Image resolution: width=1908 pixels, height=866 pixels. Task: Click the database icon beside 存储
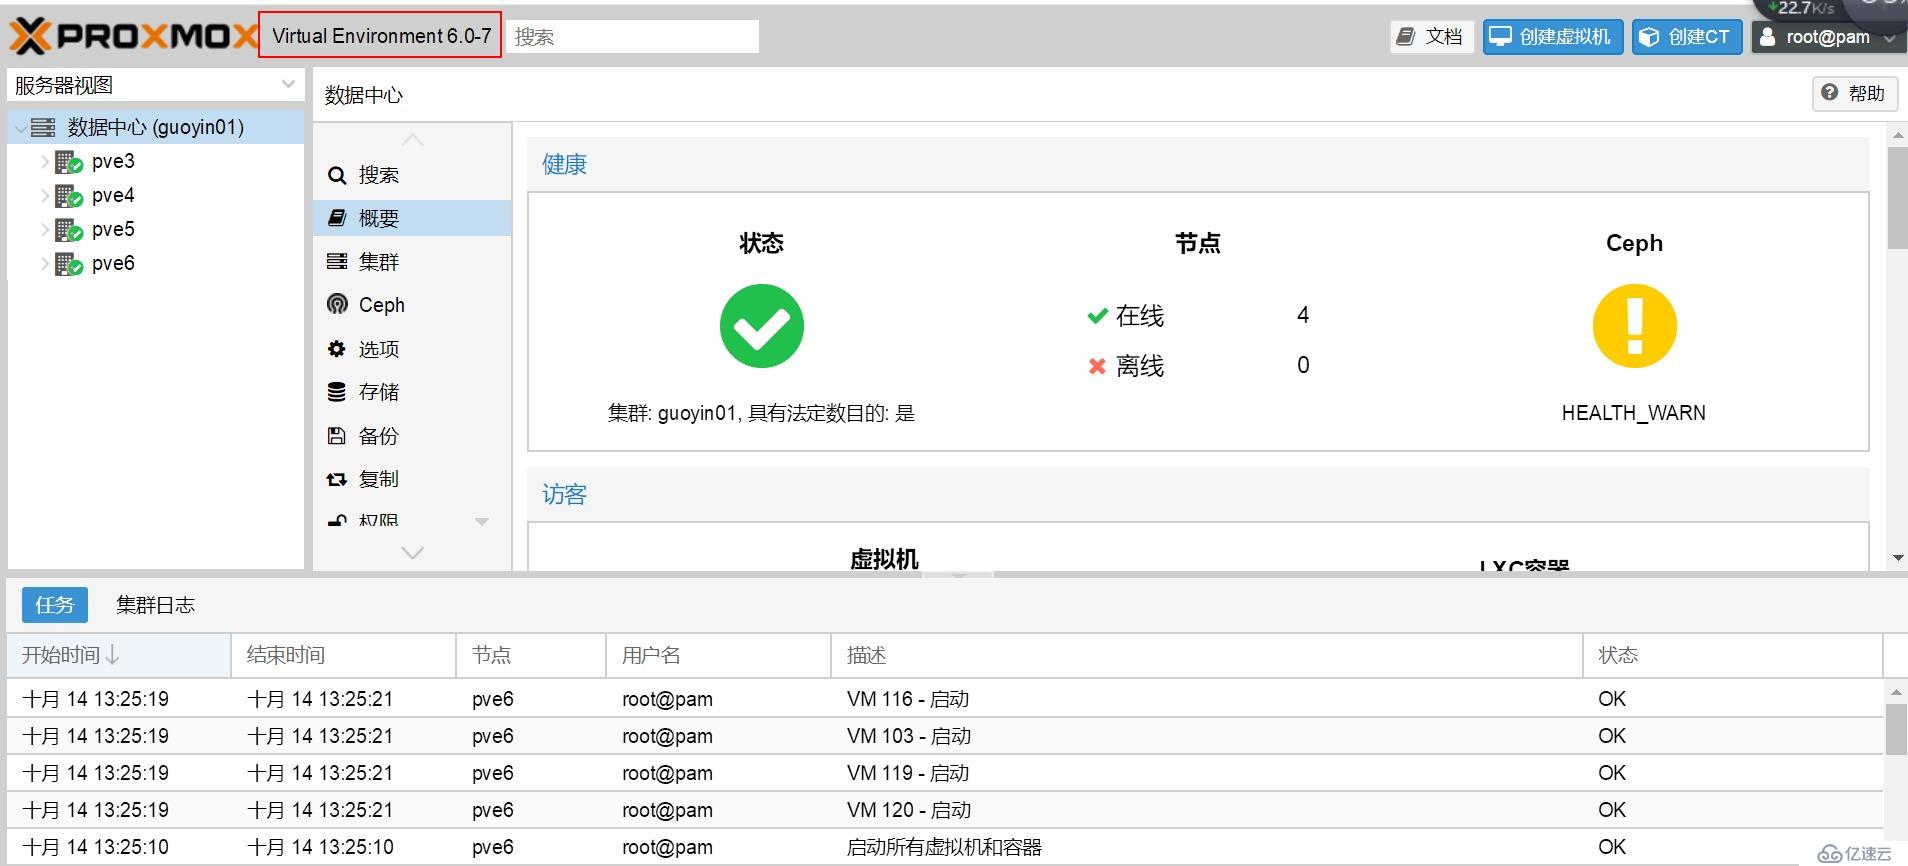tap(337, 391)
